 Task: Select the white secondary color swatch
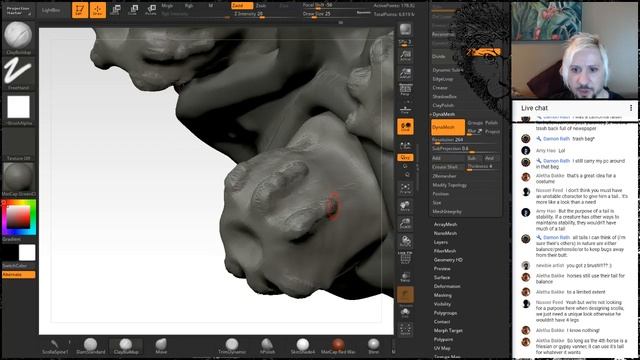coord(27,253)
